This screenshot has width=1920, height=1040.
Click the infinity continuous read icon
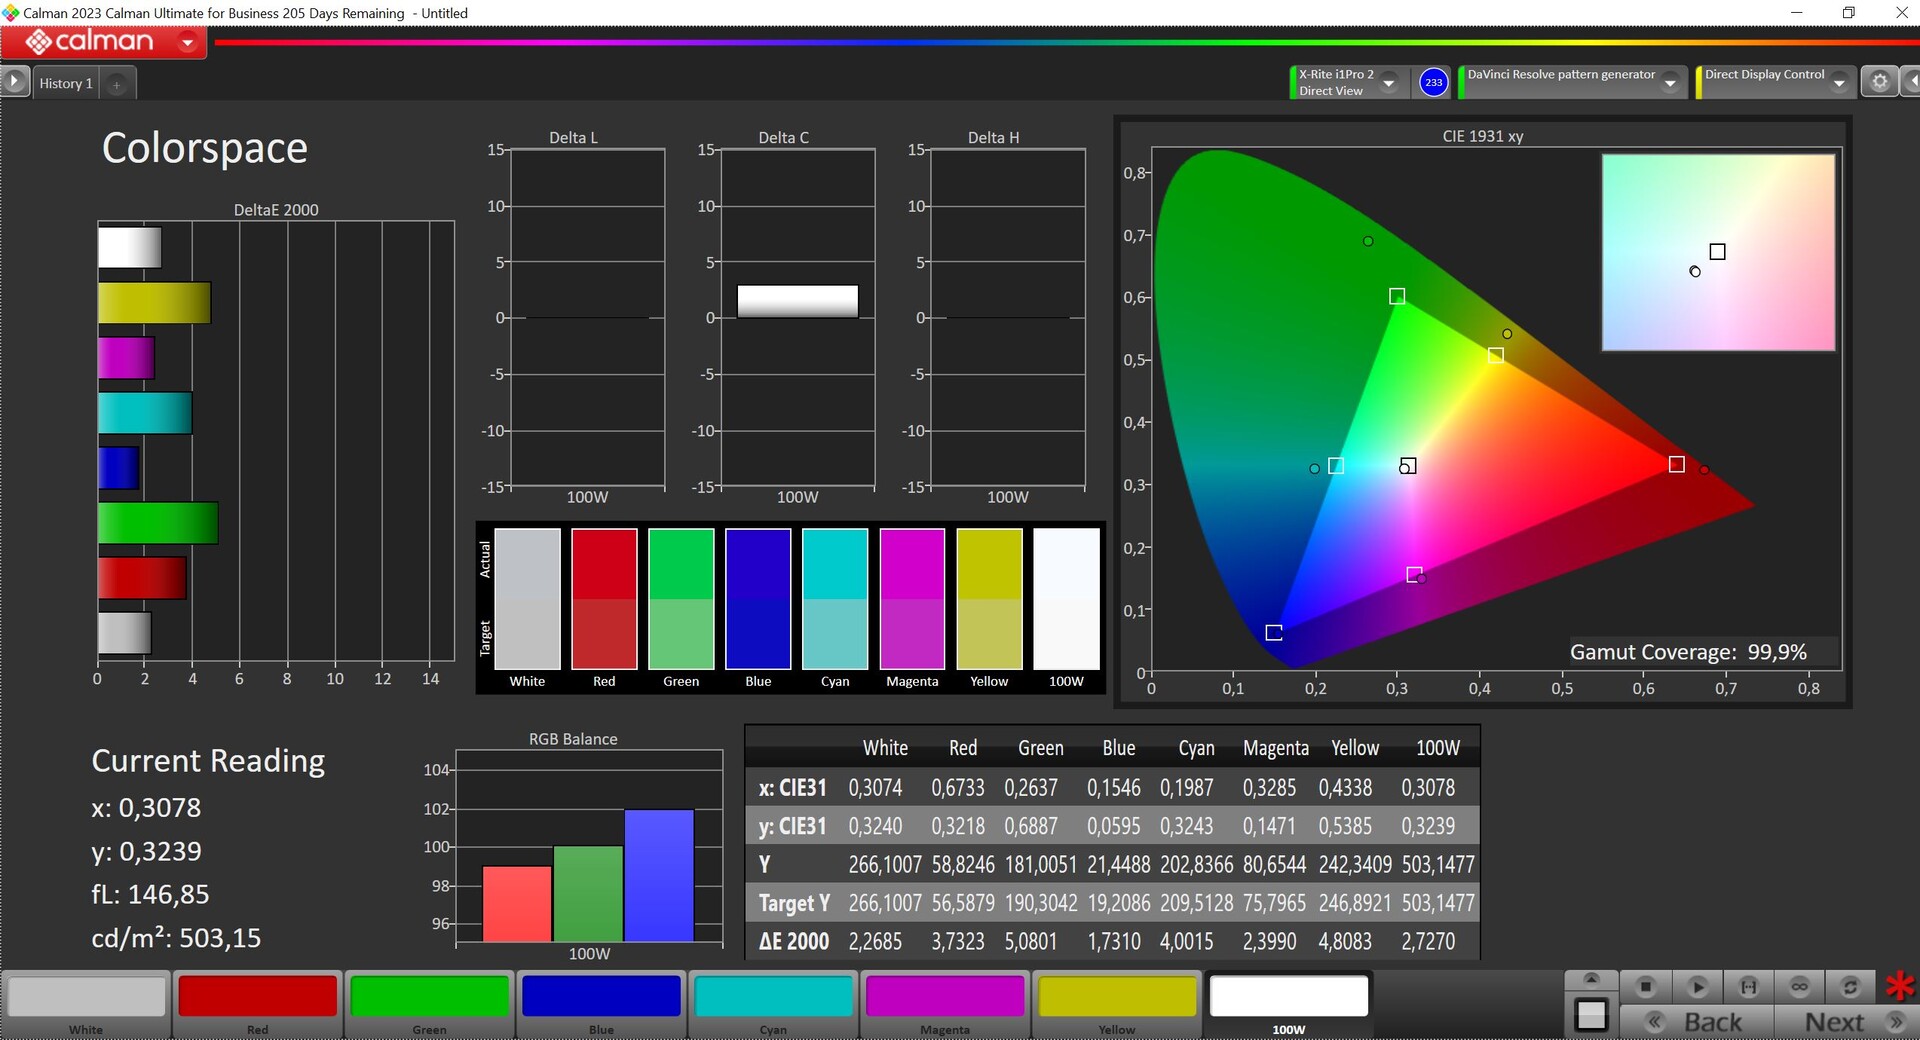(x=1799, y=987)
